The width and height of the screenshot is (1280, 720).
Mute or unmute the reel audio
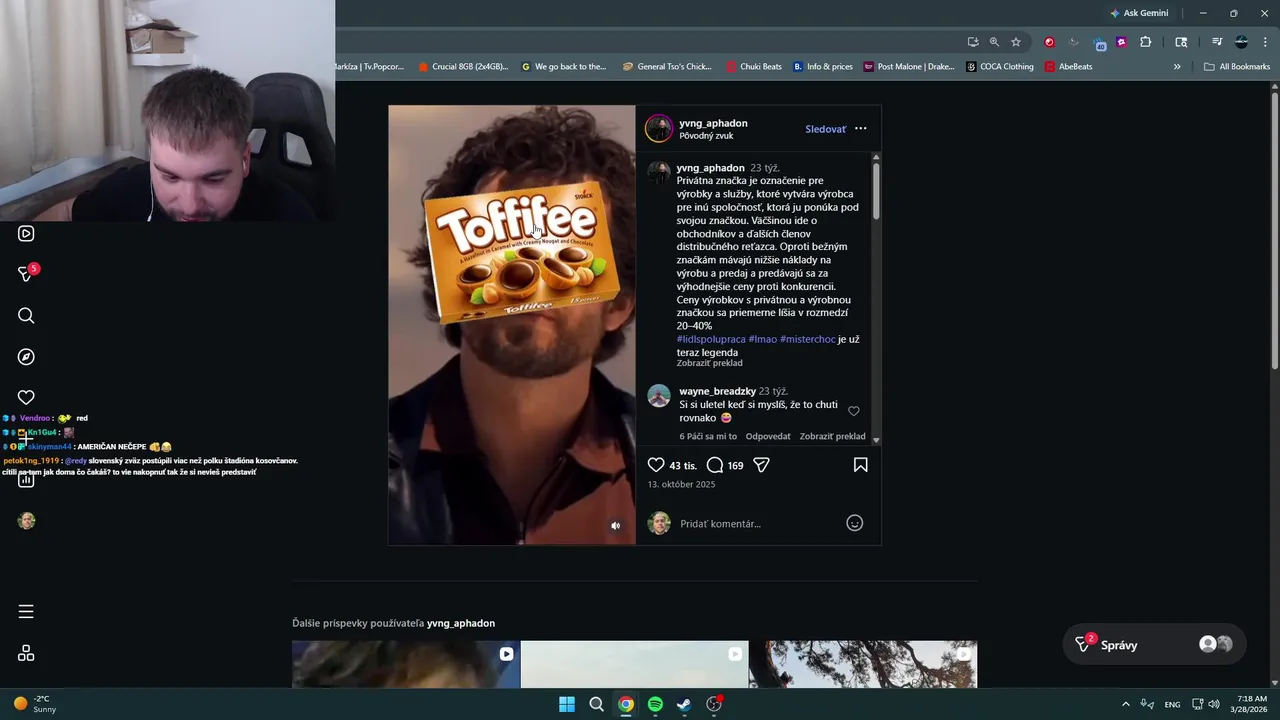point(615,525)
